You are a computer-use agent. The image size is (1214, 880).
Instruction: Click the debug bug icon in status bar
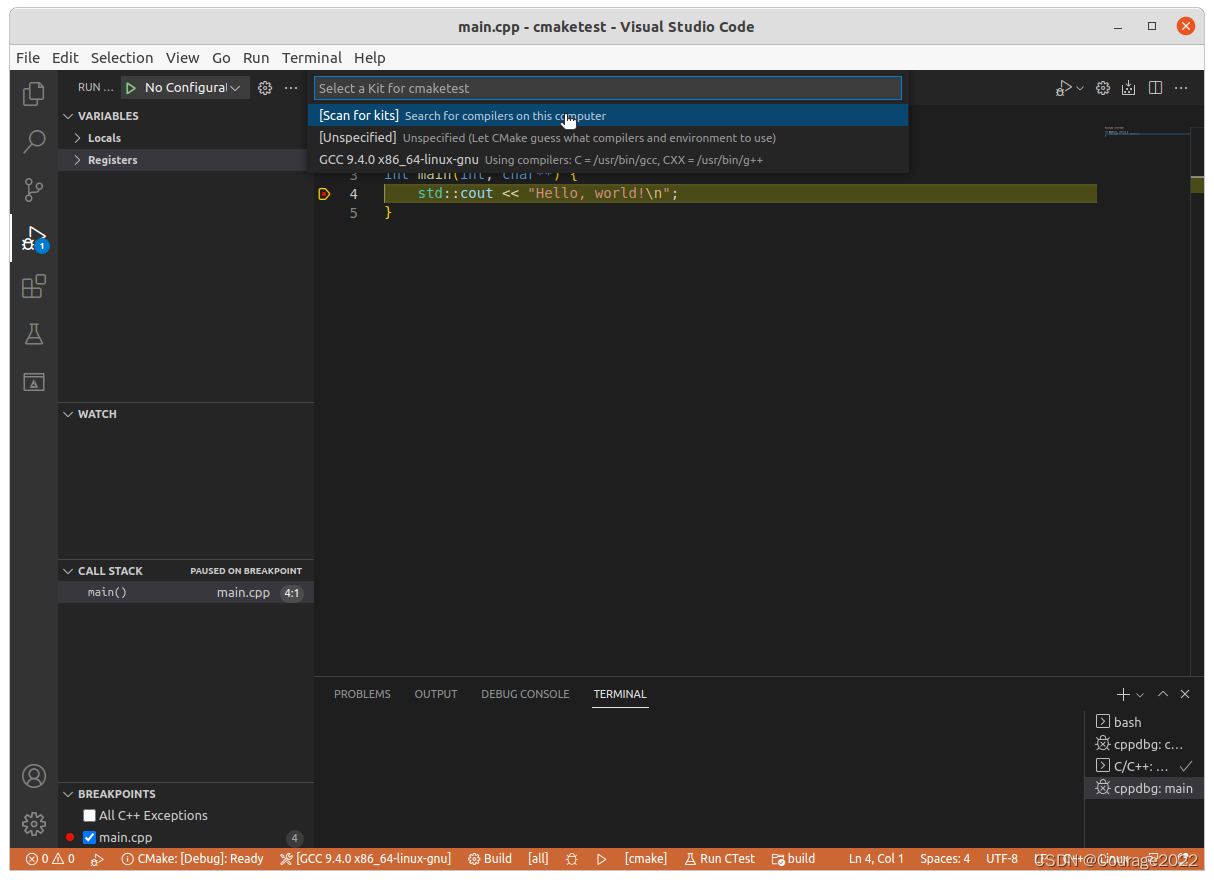pos(572,859)
